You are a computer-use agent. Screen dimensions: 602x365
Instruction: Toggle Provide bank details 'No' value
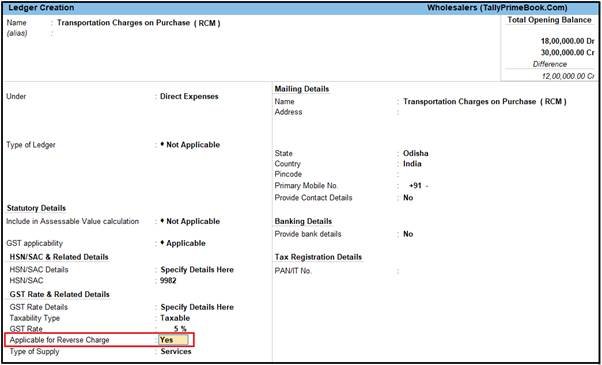(x=408, y=234)
